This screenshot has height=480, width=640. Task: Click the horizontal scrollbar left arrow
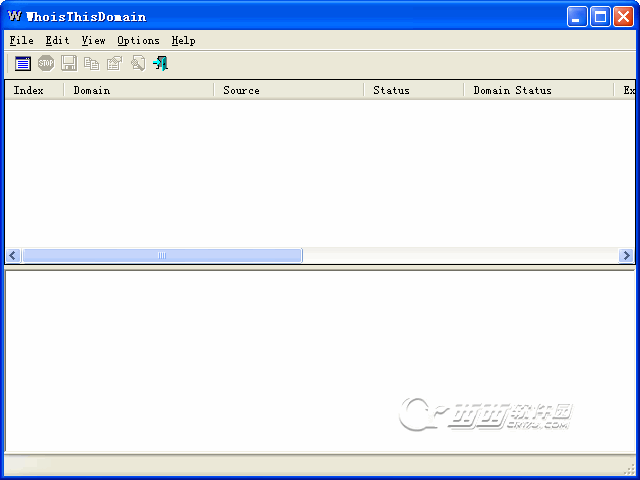click(x=13, y=256)
